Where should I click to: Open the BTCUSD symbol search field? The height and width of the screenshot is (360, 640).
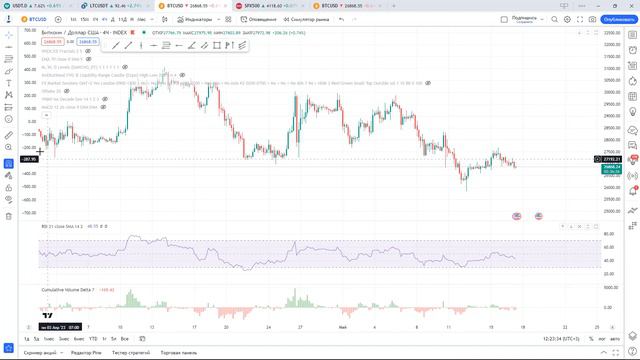[x=34, y=19]
